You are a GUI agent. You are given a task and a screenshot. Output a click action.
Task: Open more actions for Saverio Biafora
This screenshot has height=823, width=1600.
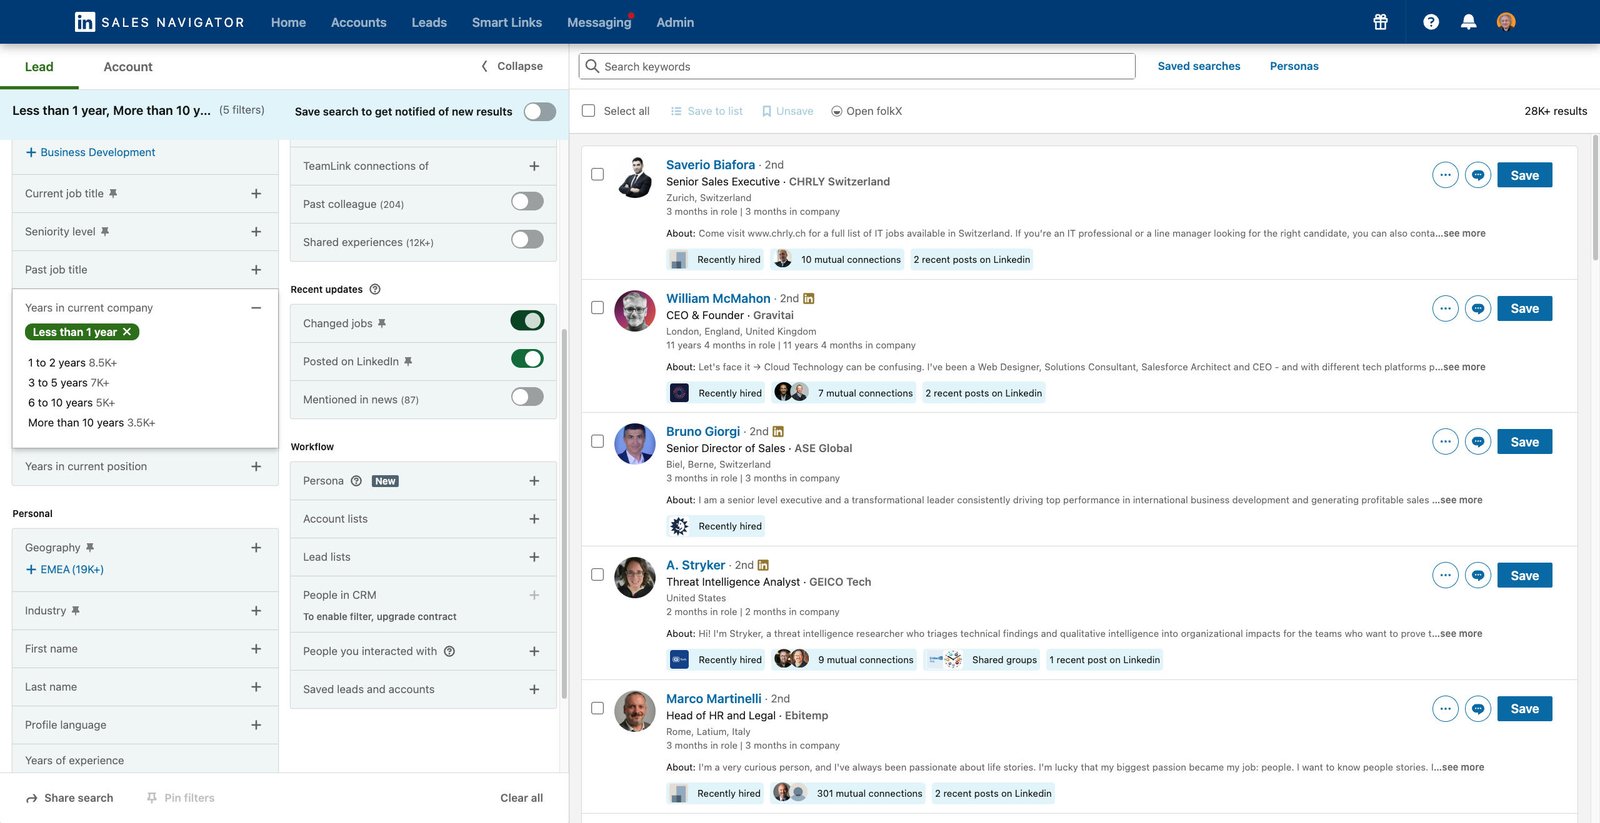pyautogui.click(x=1445, y=175)
